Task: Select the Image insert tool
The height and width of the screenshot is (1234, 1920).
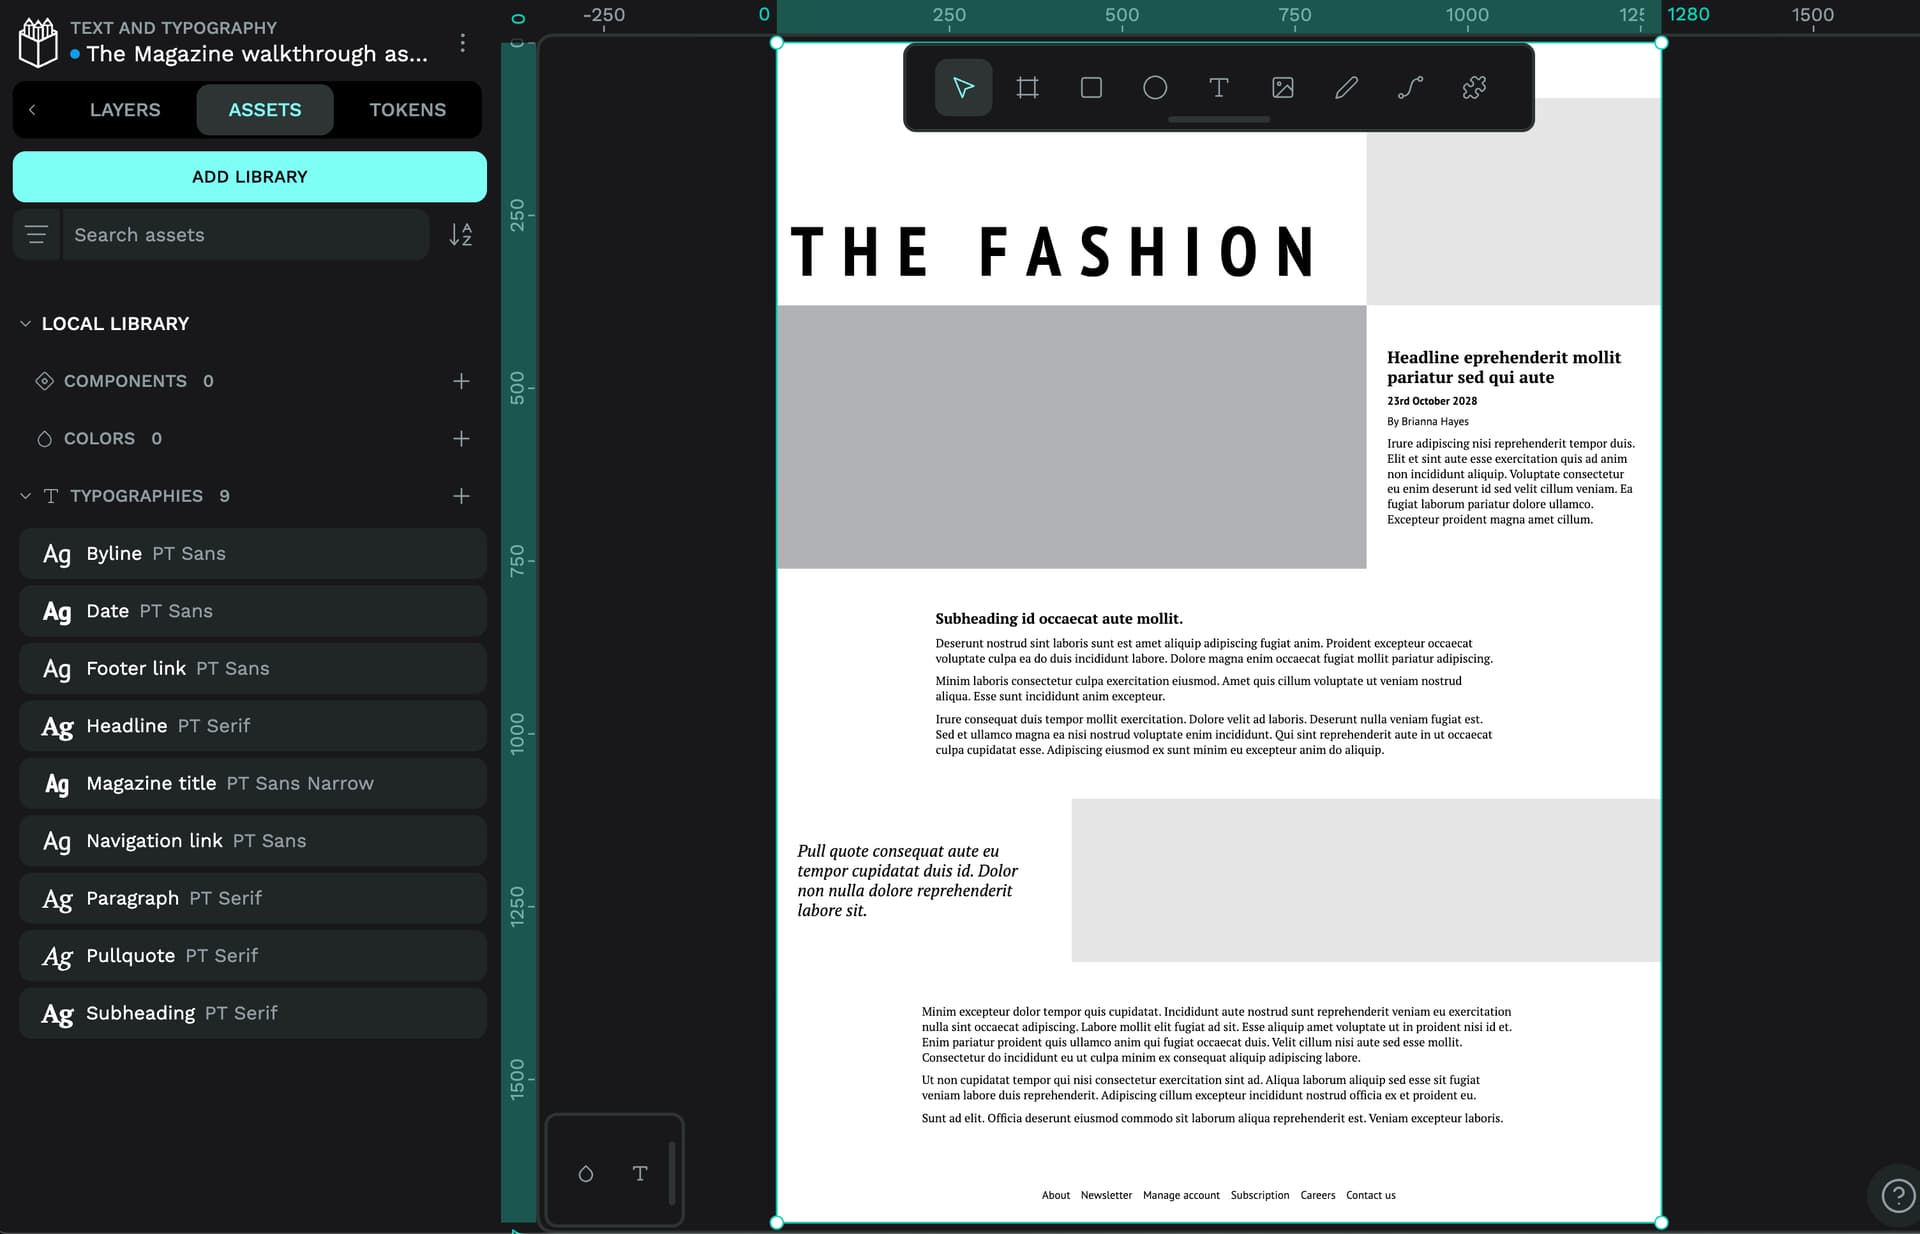Action: 1282,88
